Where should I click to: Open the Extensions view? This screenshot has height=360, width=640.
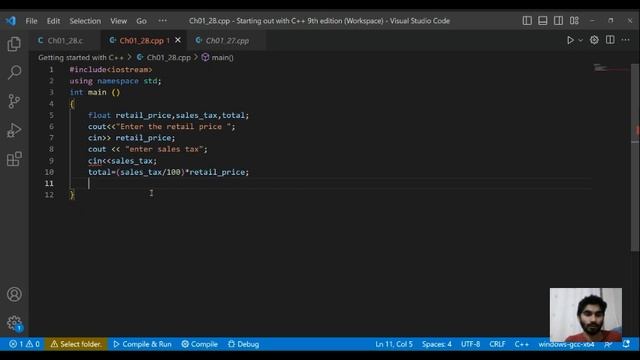14,159
